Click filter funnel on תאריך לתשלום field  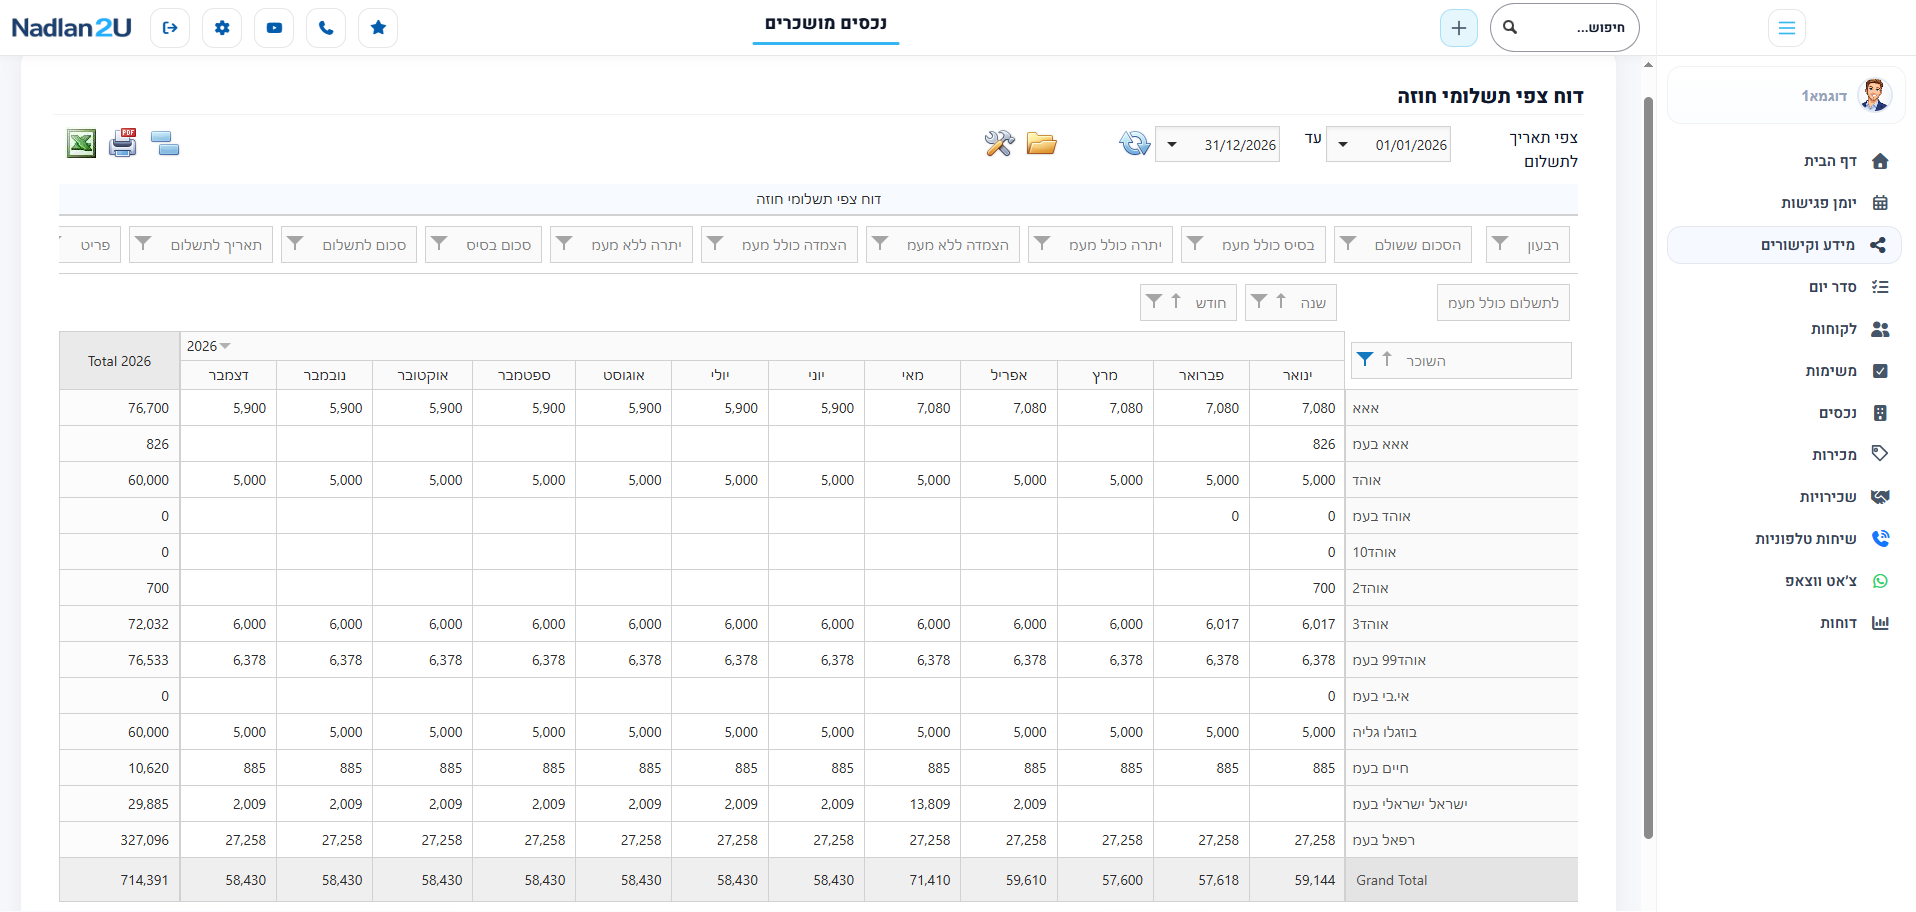[x=143, y=243]
